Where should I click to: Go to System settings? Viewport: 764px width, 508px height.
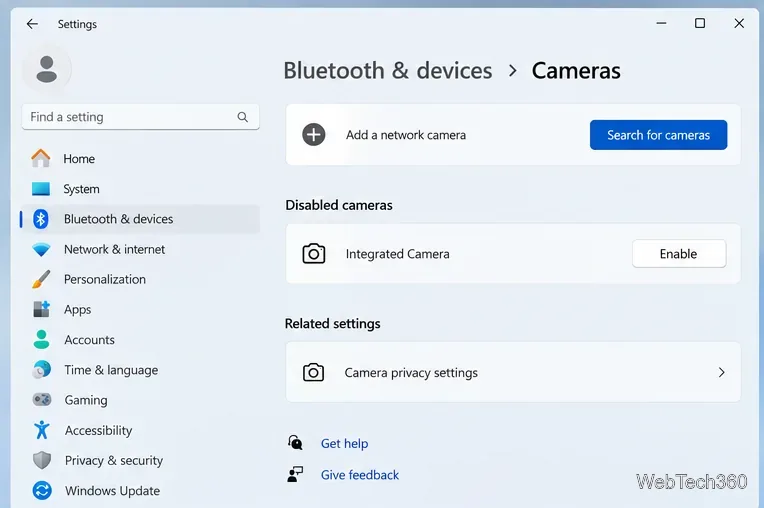140,188
